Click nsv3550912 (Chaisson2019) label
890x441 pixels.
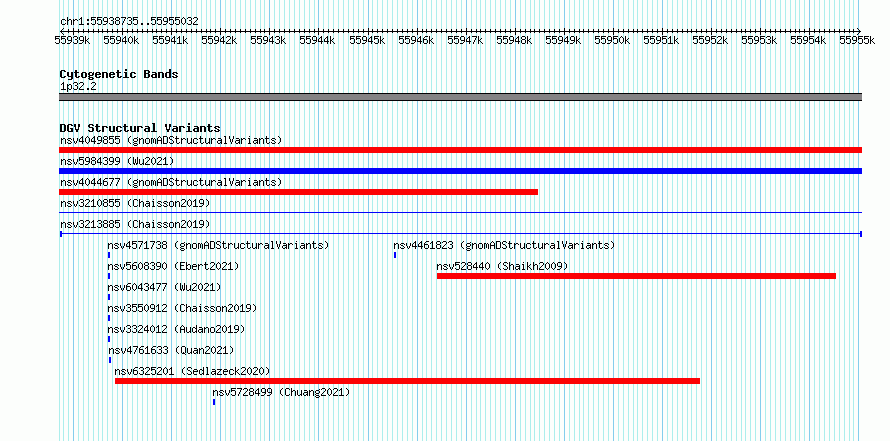[x=183, y=308]
